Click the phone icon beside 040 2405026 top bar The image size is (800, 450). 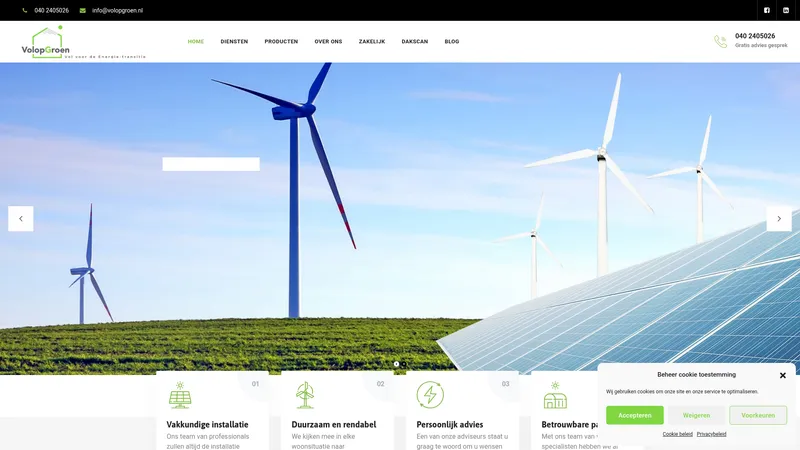coord(24,10)
